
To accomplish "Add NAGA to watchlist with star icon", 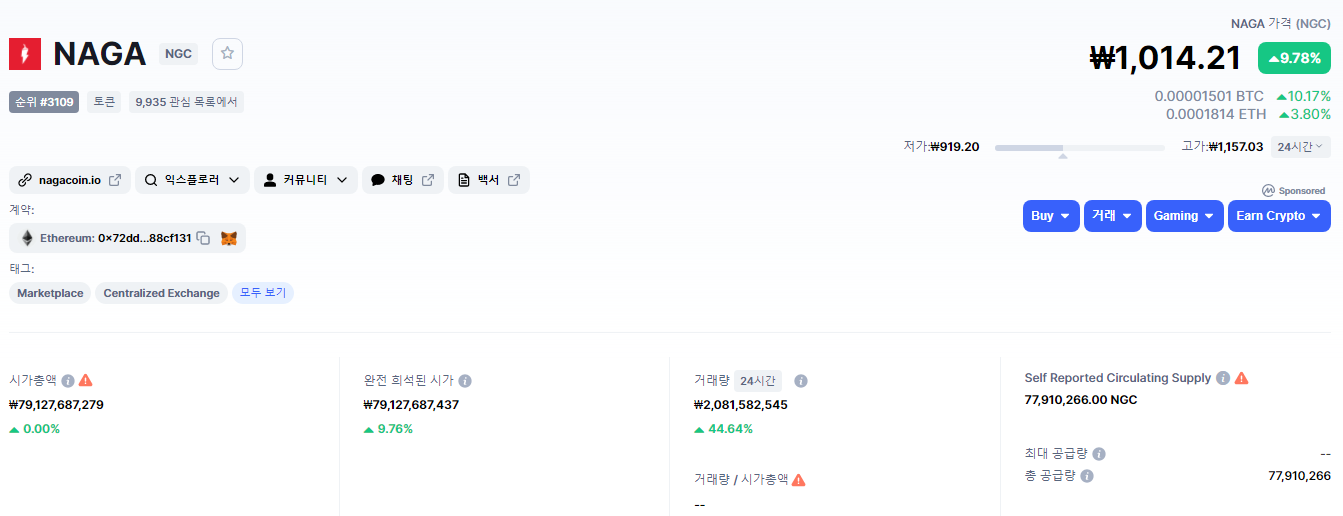I will pyautogui.click(x=227, y=54).
